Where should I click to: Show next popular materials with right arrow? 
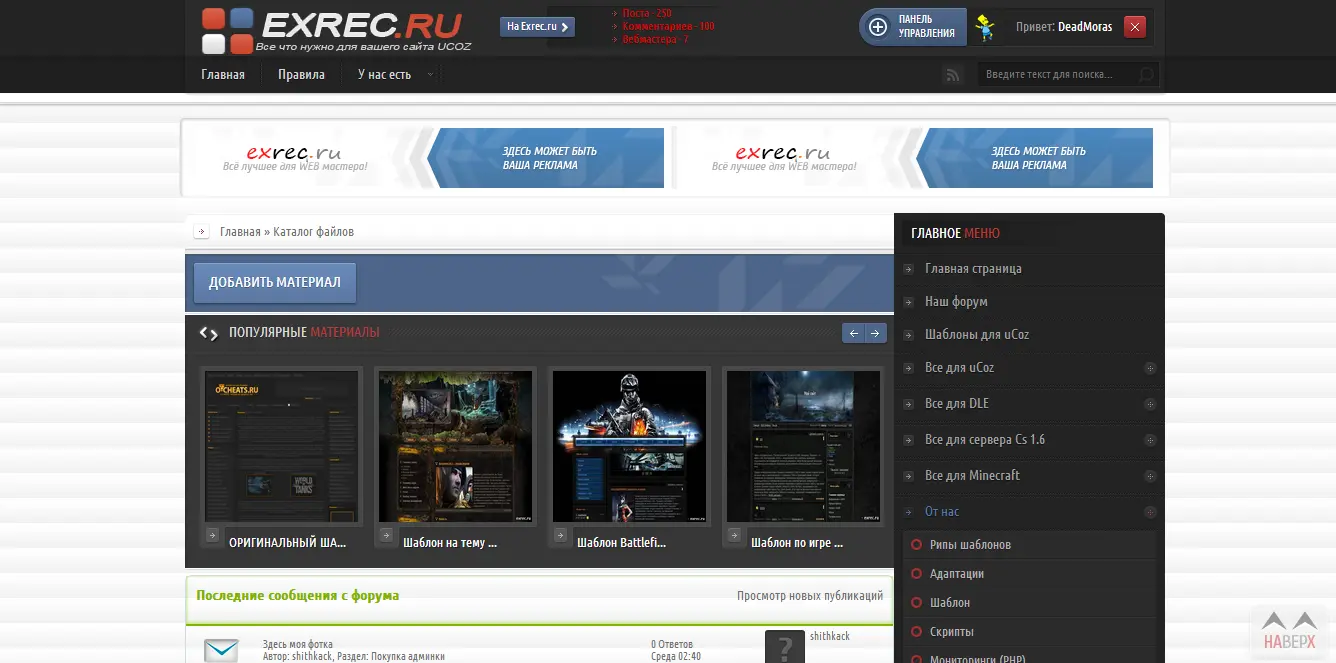pyautogui.click(x=875, y=333)
